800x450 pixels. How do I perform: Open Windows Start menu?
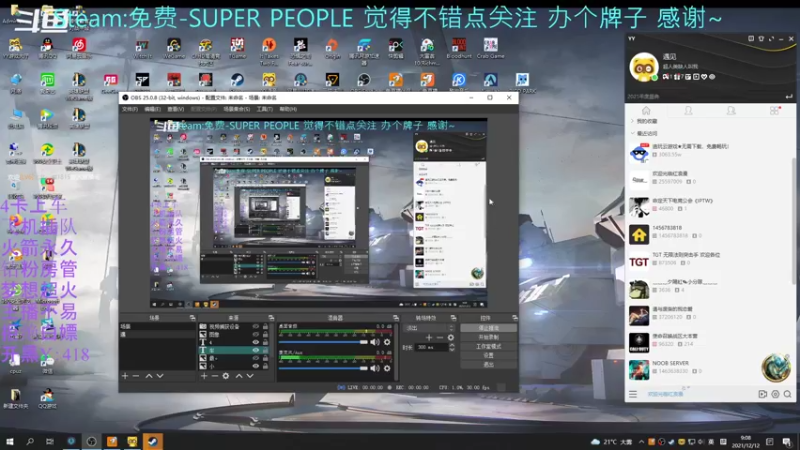coord(10,442)
